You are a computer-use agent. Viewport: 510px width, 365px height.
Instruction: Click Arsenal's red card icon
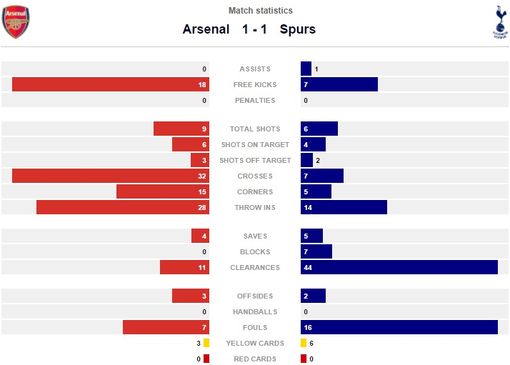pyautogui.click(x=206, y=359)
